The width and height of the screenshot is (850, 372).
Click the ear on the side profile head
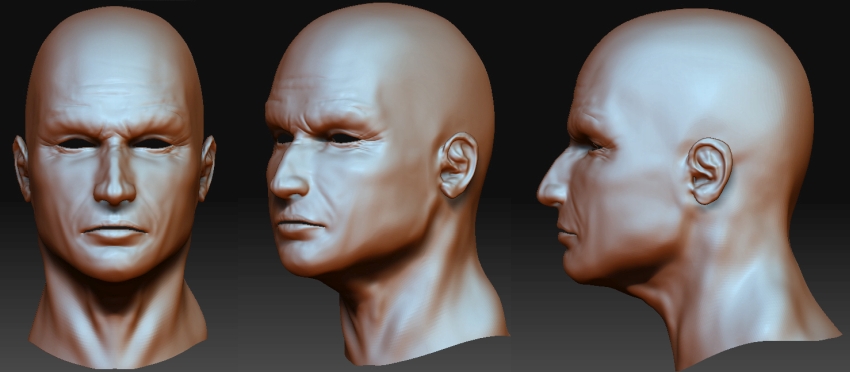tap(710, 171)
